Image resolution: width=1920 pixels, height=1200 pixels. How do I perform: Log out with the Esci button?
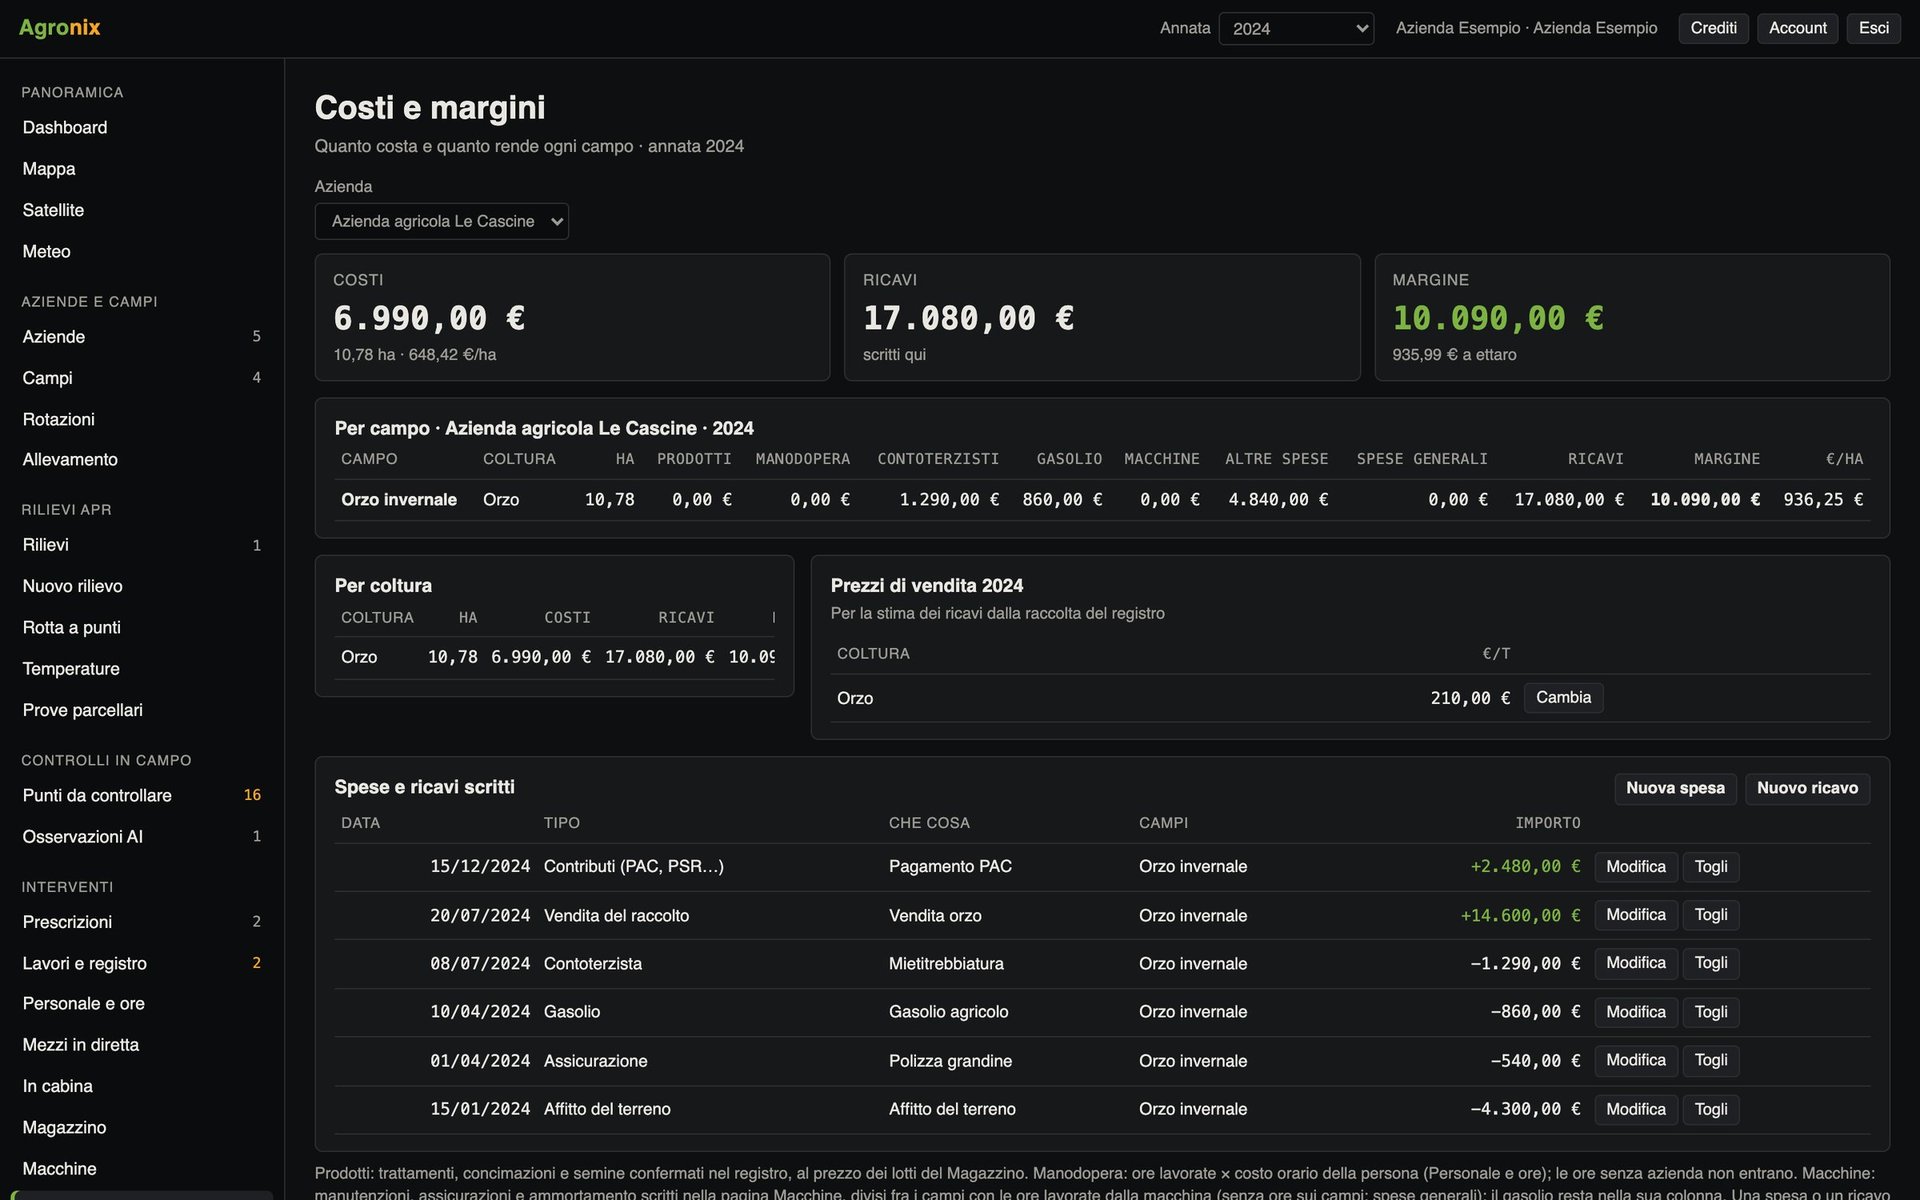click(1873, 28)
